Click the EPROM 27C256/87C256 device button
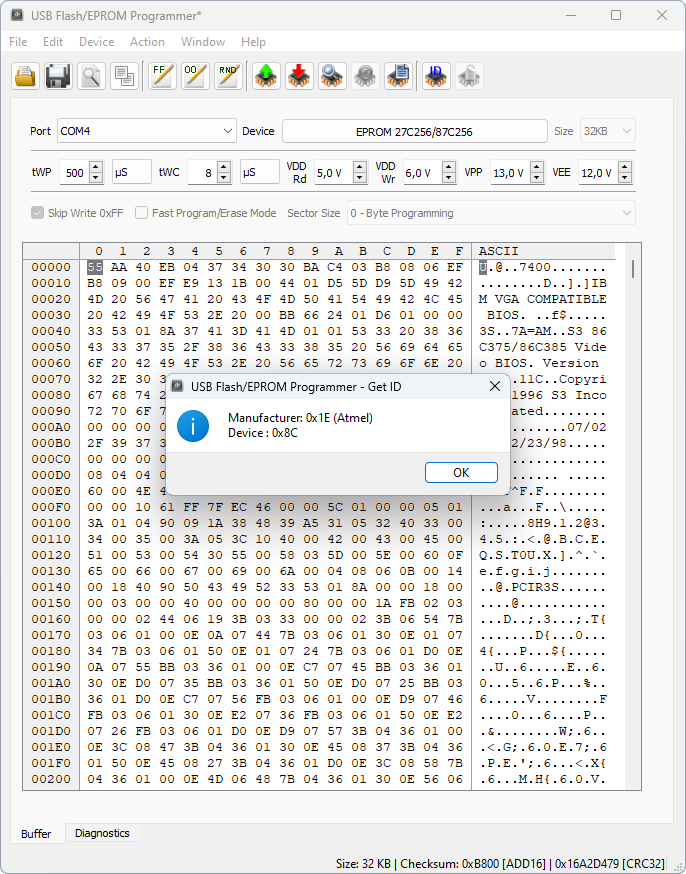The image size is (686, 874). [414, 132]
